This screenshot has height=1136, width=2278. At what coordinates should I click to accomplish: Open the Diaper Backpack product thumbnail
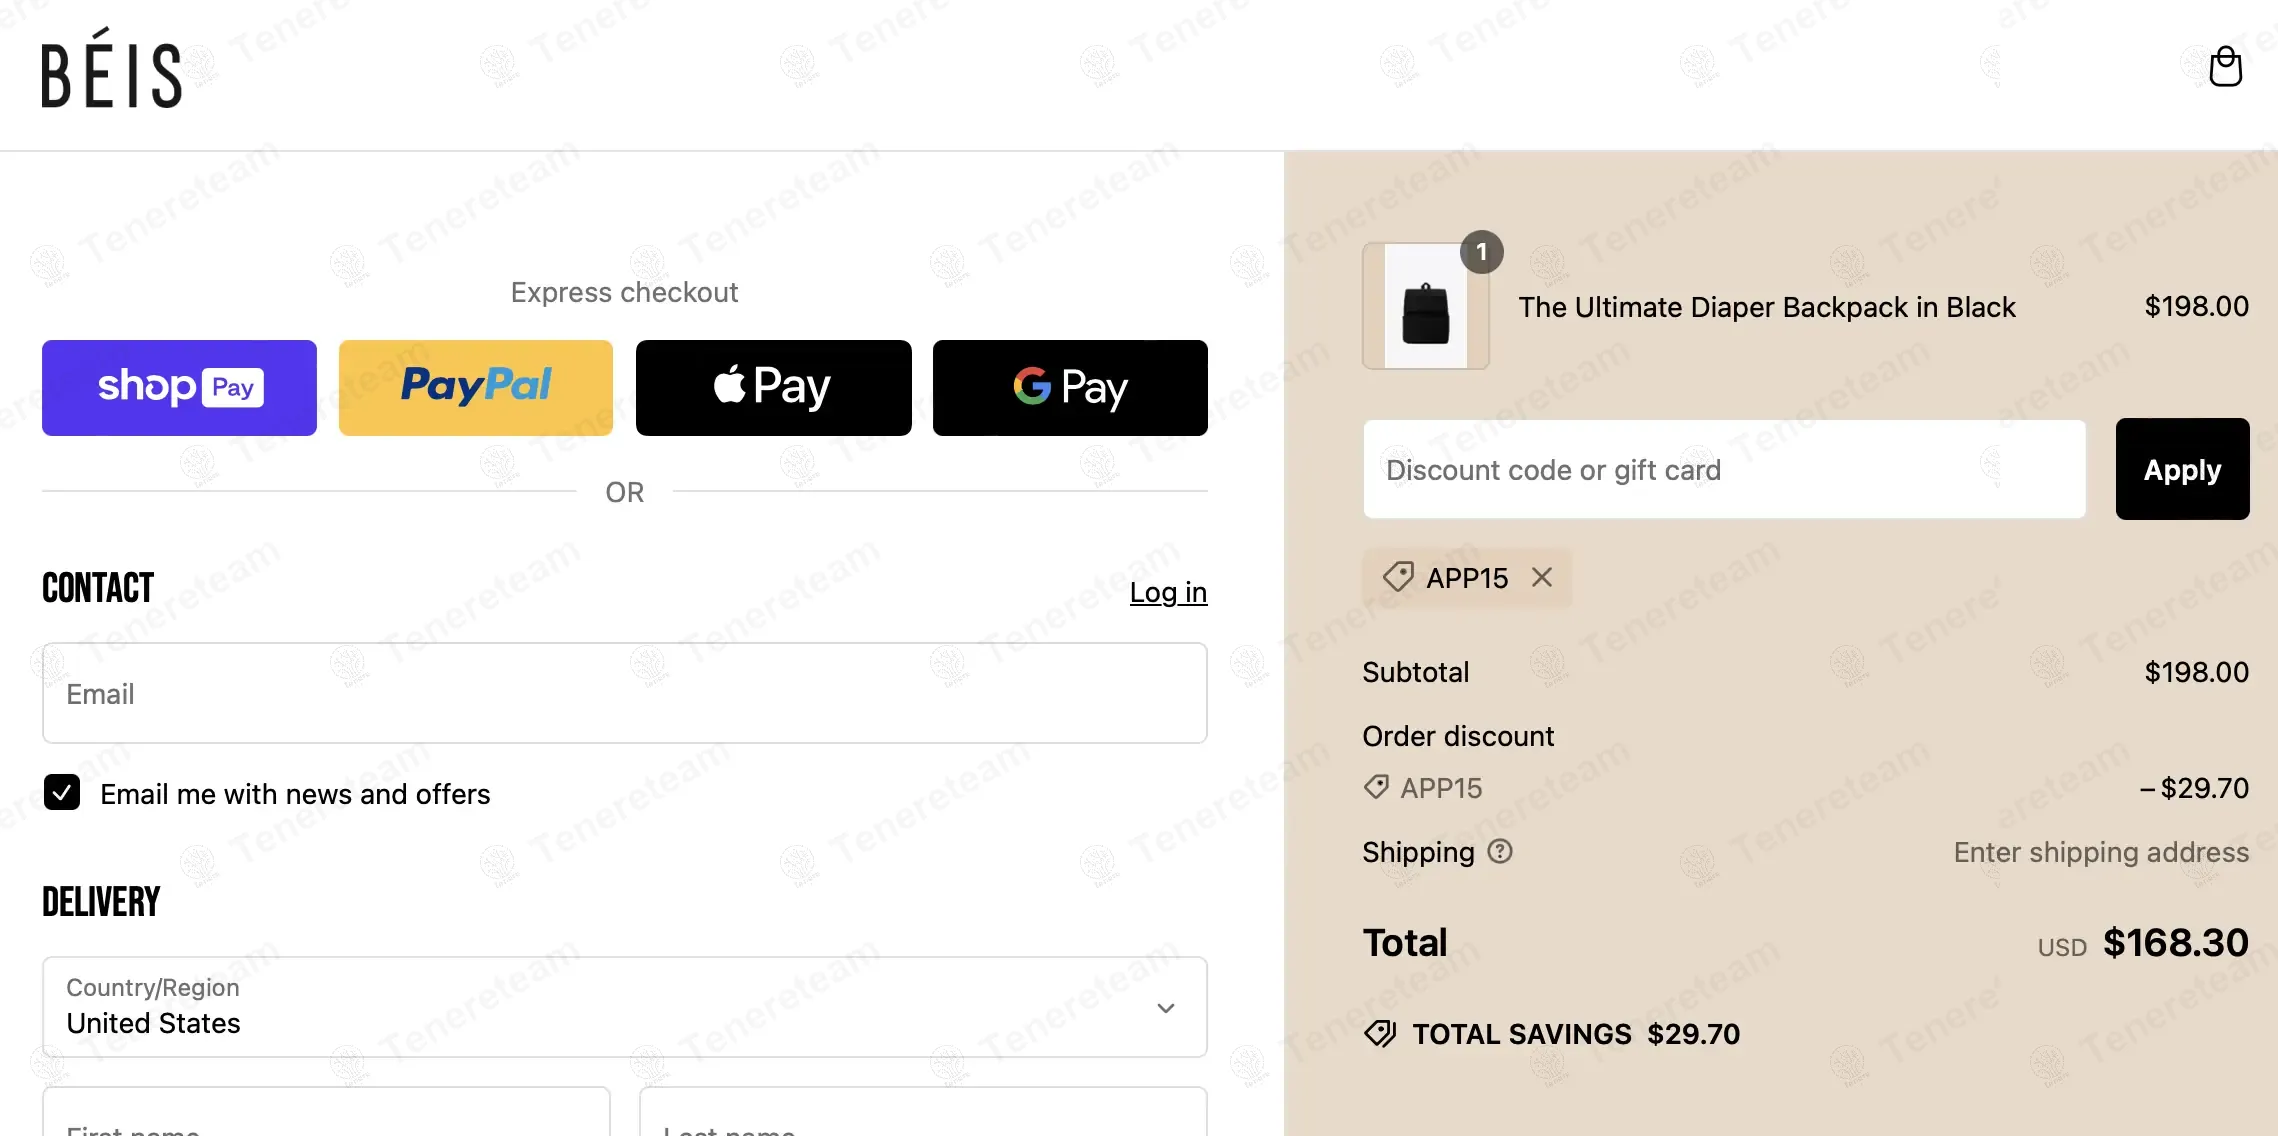click(x=1425, y=306)
